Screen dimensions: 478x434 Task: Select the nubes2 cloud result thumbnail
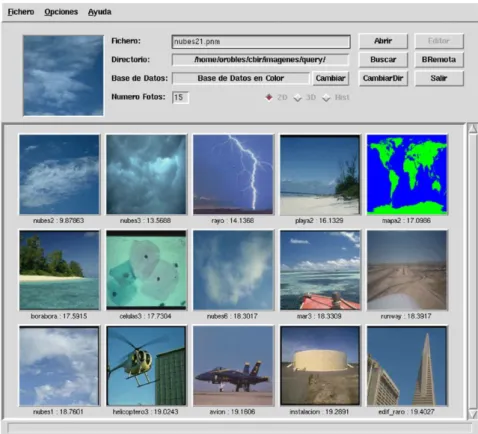59,174
